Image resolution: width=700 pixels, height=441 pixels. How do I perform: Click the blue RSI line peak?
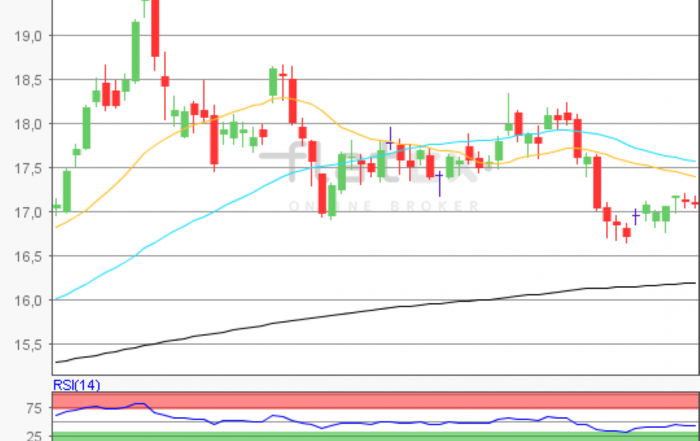140,404
